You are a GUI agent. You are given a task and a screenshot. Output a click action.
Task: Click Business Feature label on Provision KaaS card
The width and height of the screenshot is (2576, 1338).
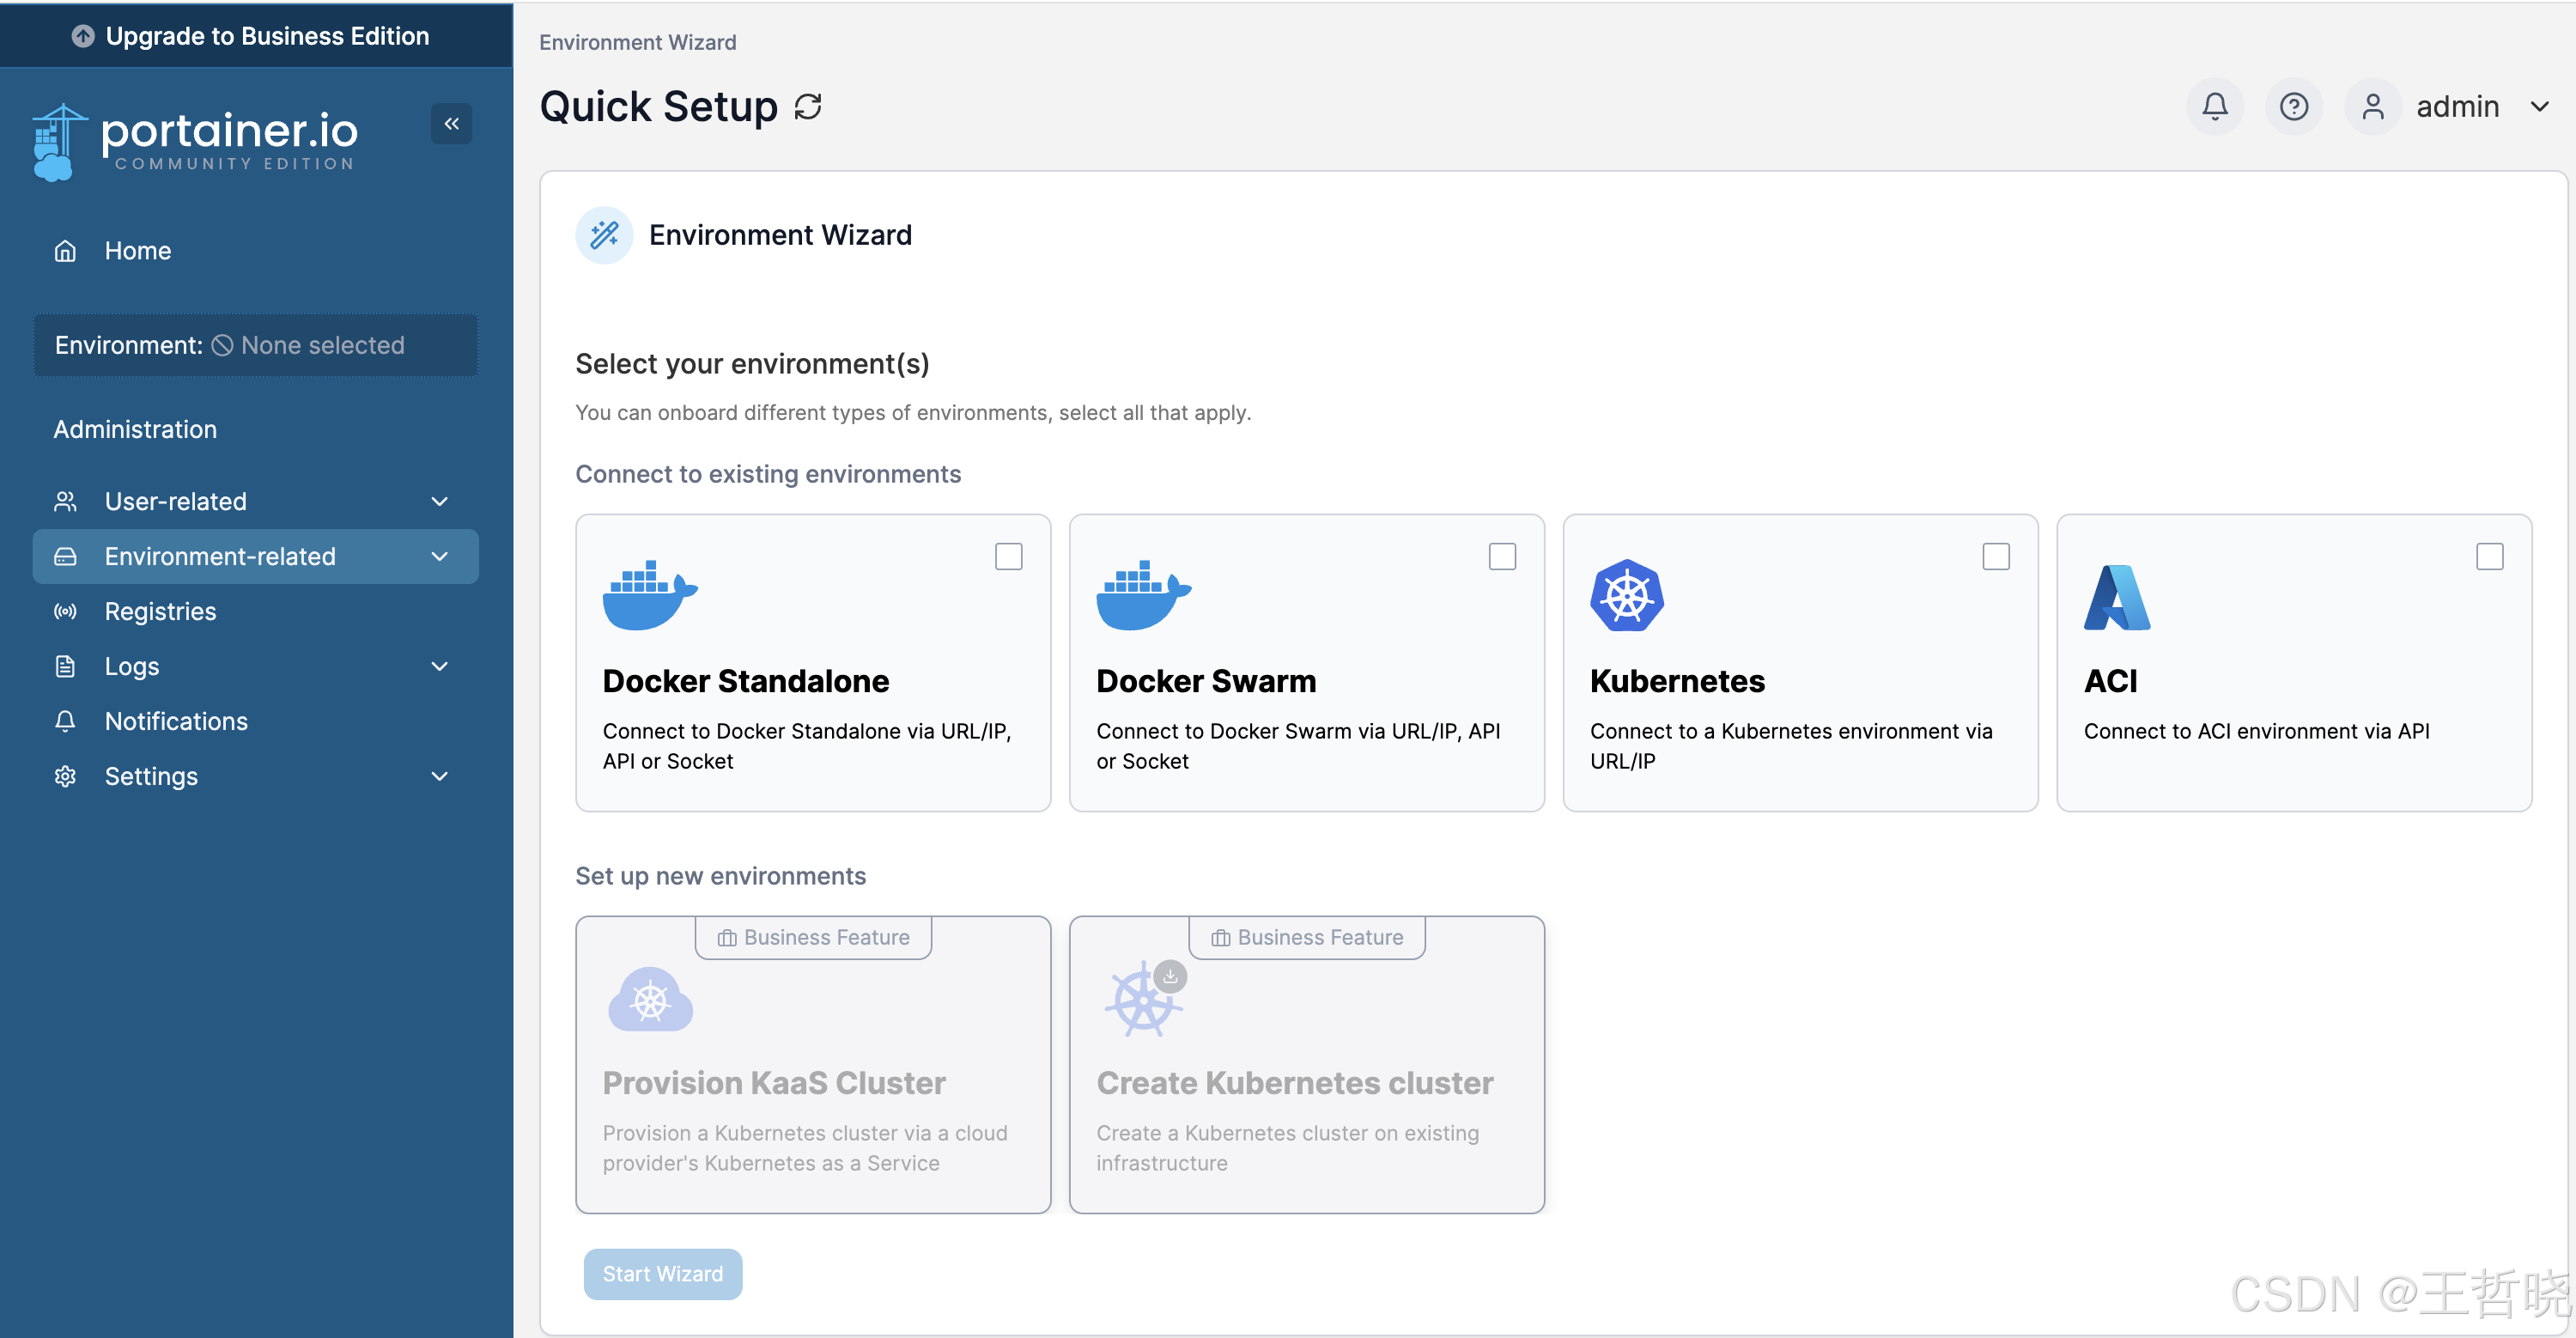[x=826, y=938]
